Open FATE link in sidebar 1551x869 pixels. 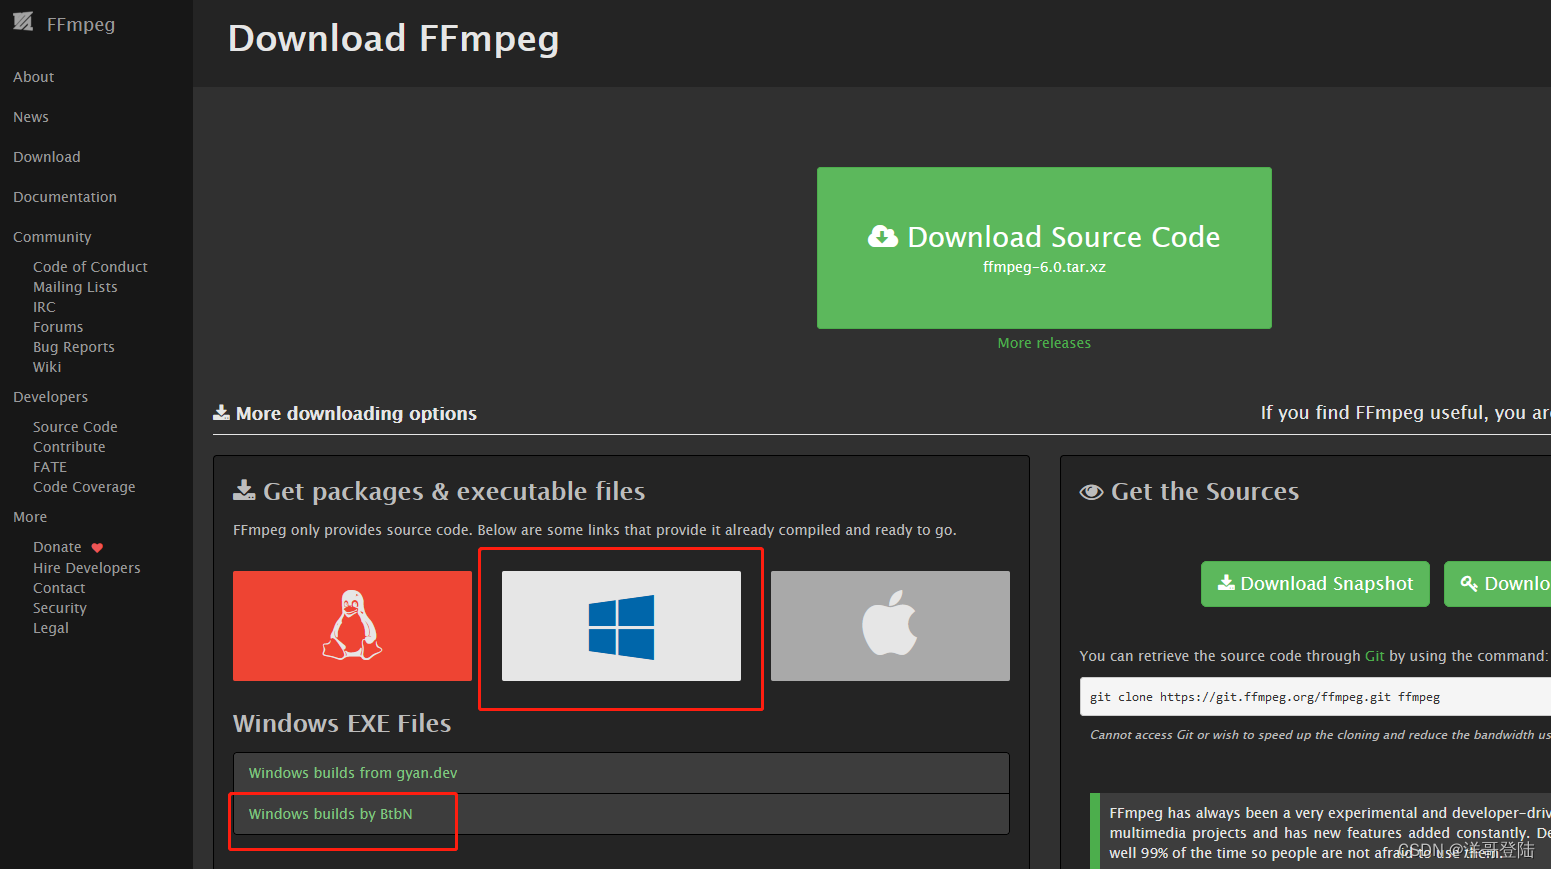[x=50, y=467]
